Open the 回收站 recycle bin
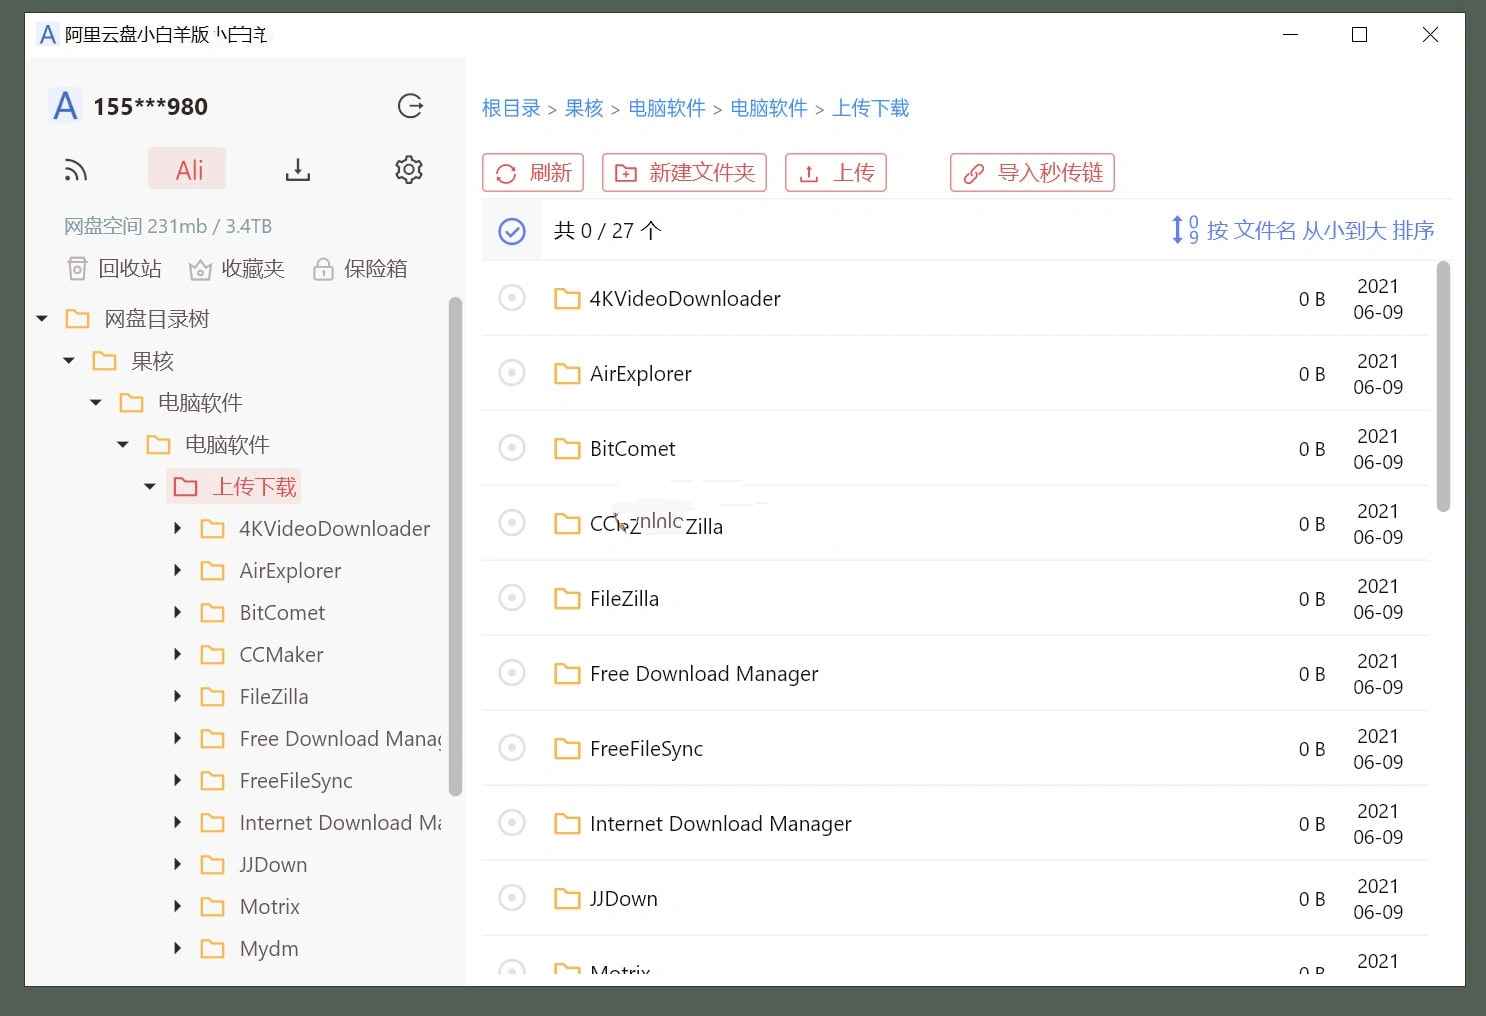The height and width of the screenshot is (1016, 1486). [x=113, y=268]
